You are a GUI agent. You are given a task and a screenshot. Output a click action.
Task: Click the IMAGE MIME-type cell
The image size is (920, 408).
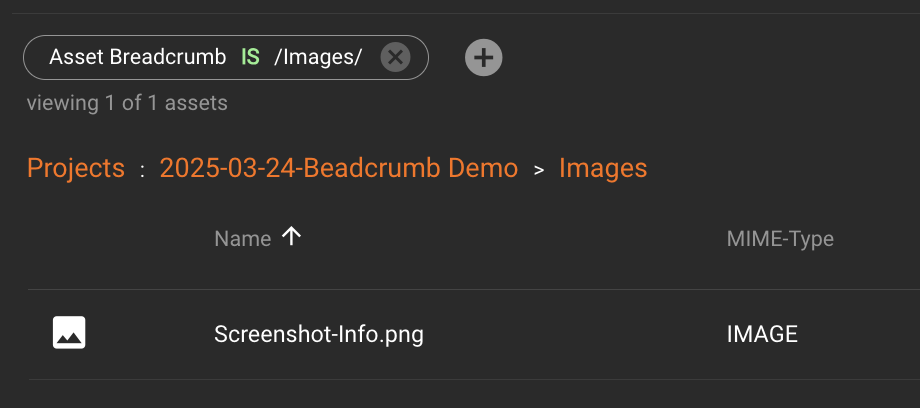(762, 334)
